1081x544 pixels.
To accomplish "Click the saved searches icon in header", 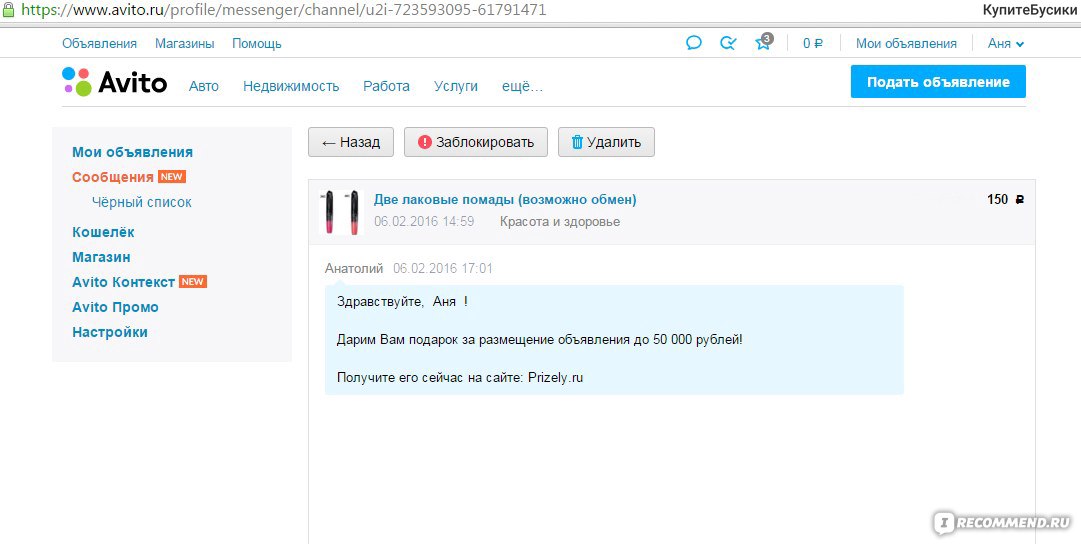I will click(x=728, y=43).
